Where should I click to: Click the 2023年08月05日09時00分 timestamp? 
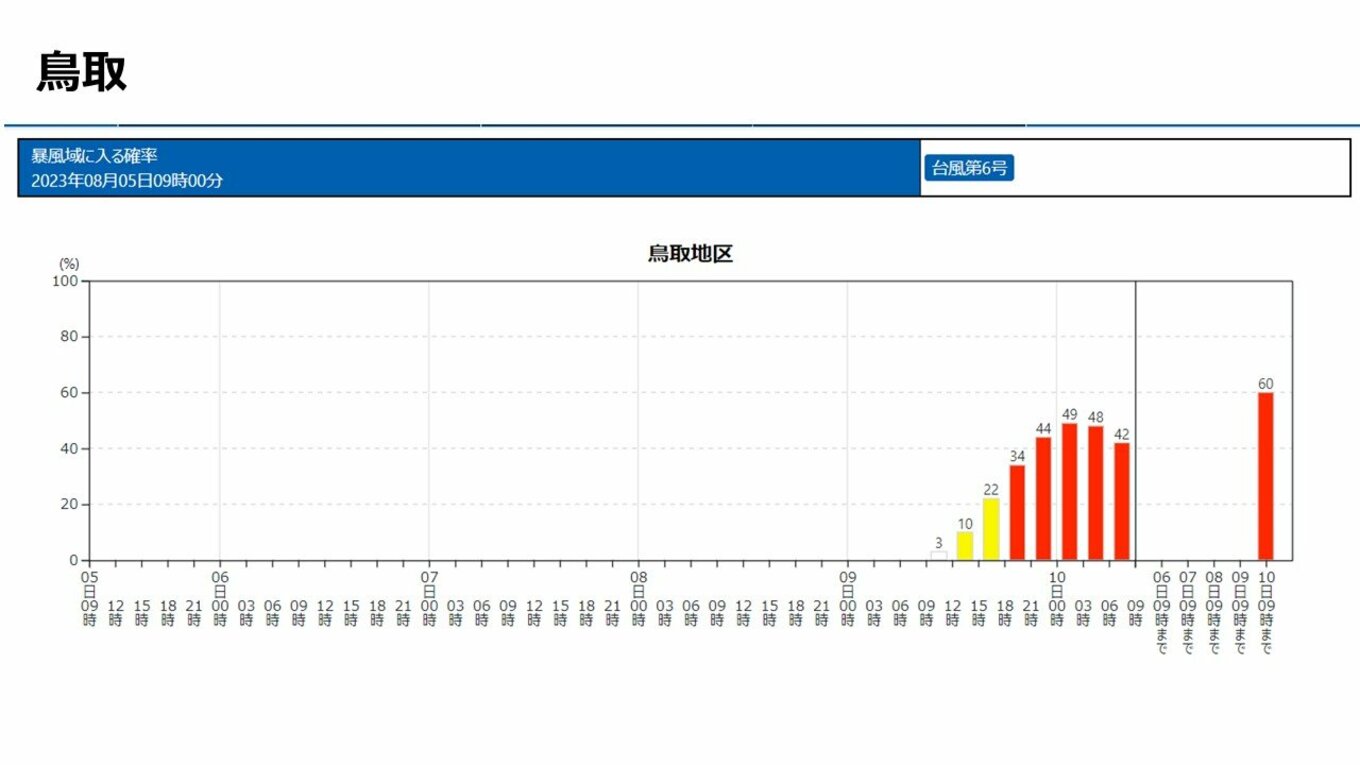click(x=127, y=181)
